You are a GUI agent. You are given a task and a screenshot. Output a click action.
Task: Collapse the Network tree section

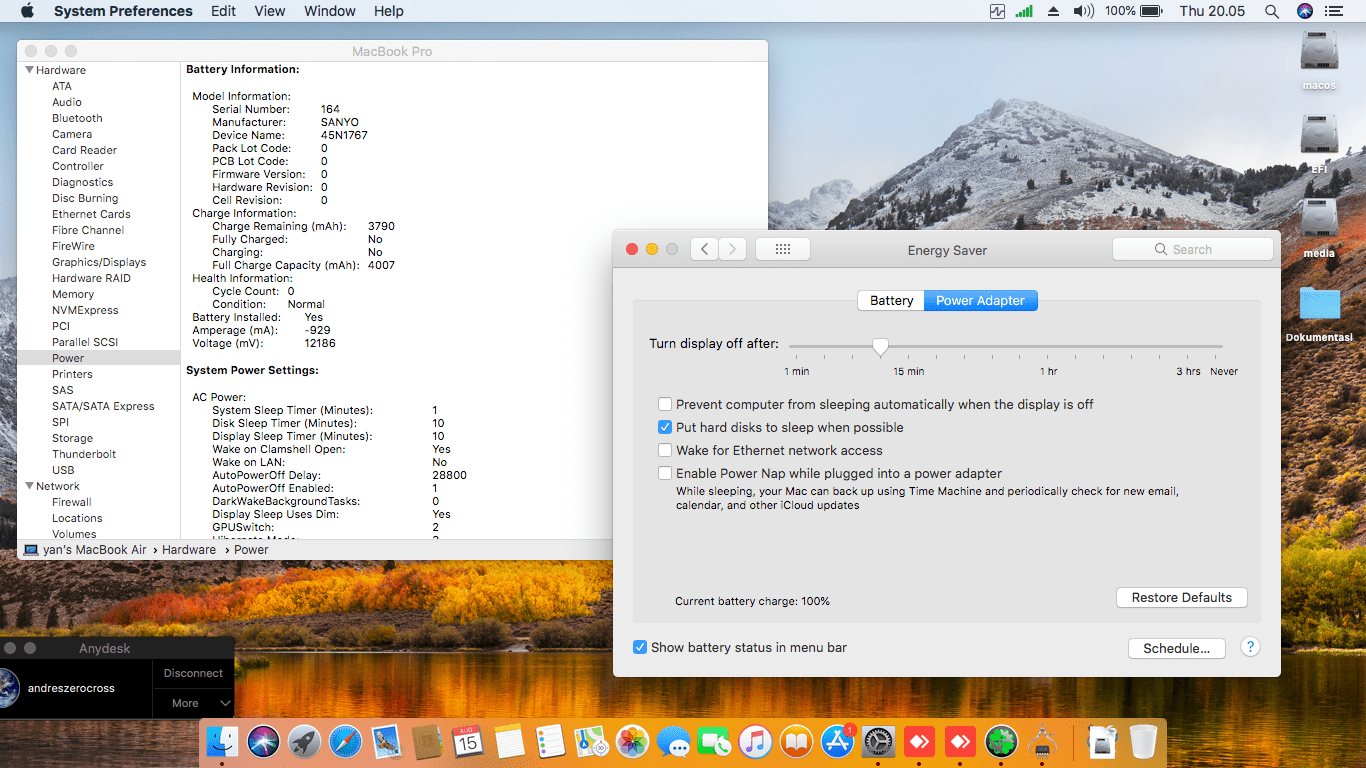[29, 486]
